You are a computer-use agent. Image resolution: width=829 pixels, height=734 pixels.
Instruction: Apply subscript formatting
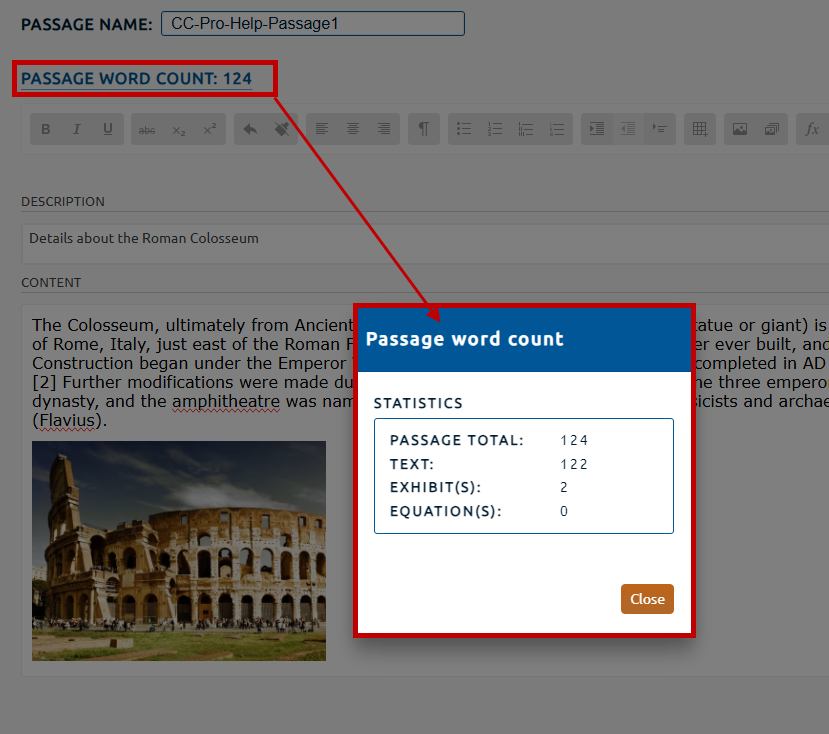(x=178, y=129)
